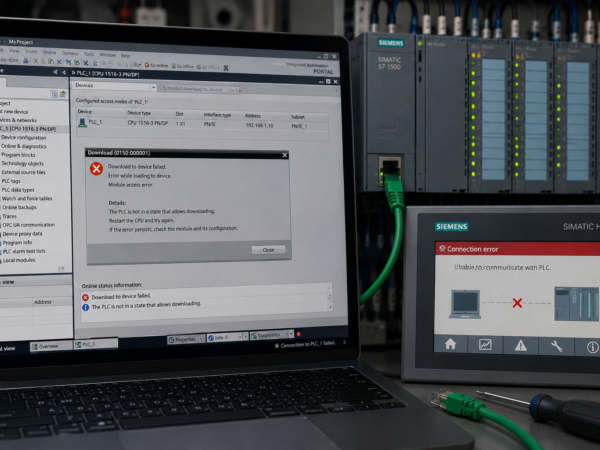Click the Cut scissors icon in toolbar
This screenshot has height=450, width=600.
pos(35,61)
